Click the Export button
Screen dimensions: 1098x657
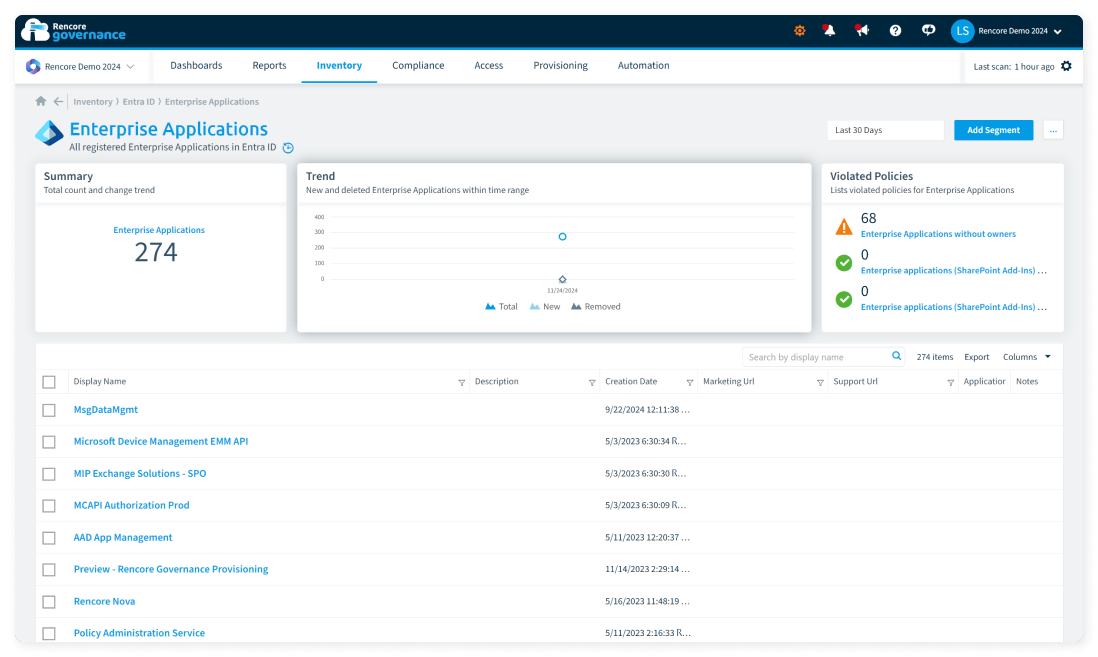coord(976,357)
